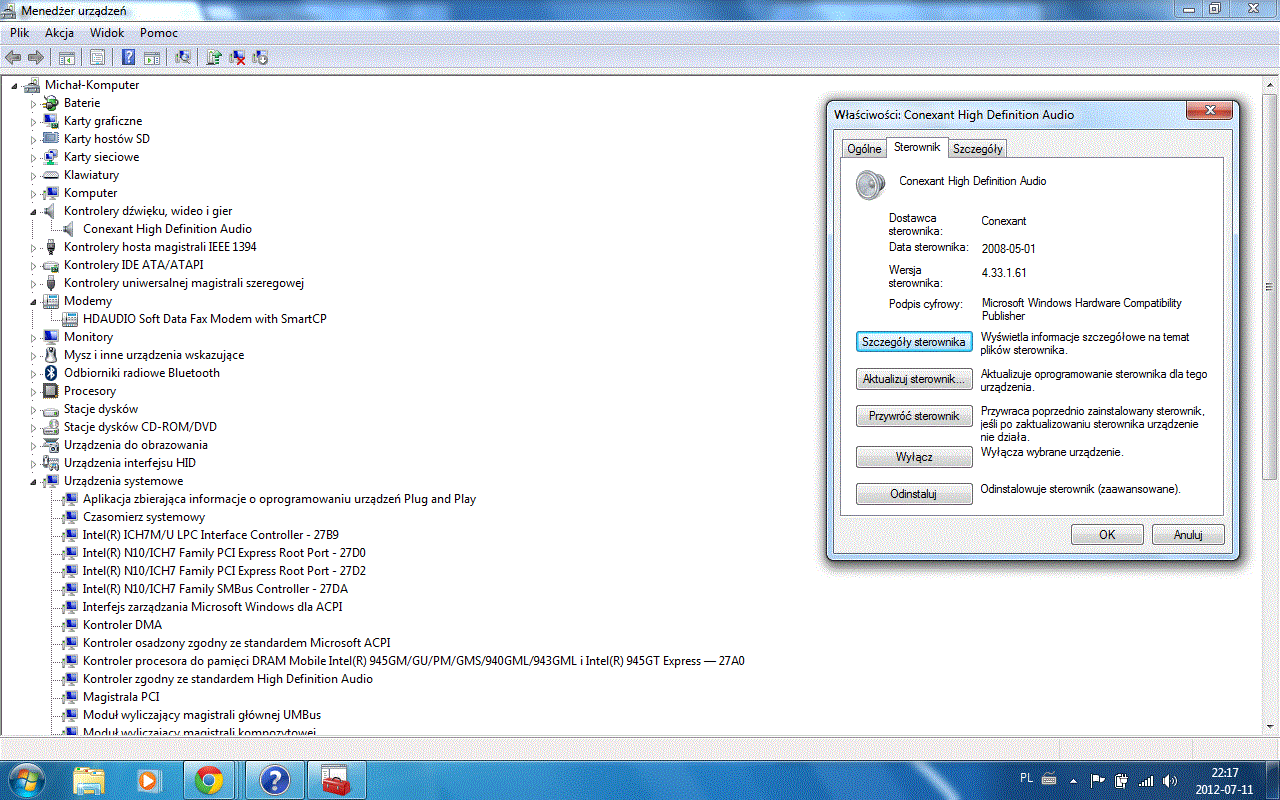1280x800 pixels.
Task: Select Intel SMBus Controller - 27DA
Action: pos(215,589)
